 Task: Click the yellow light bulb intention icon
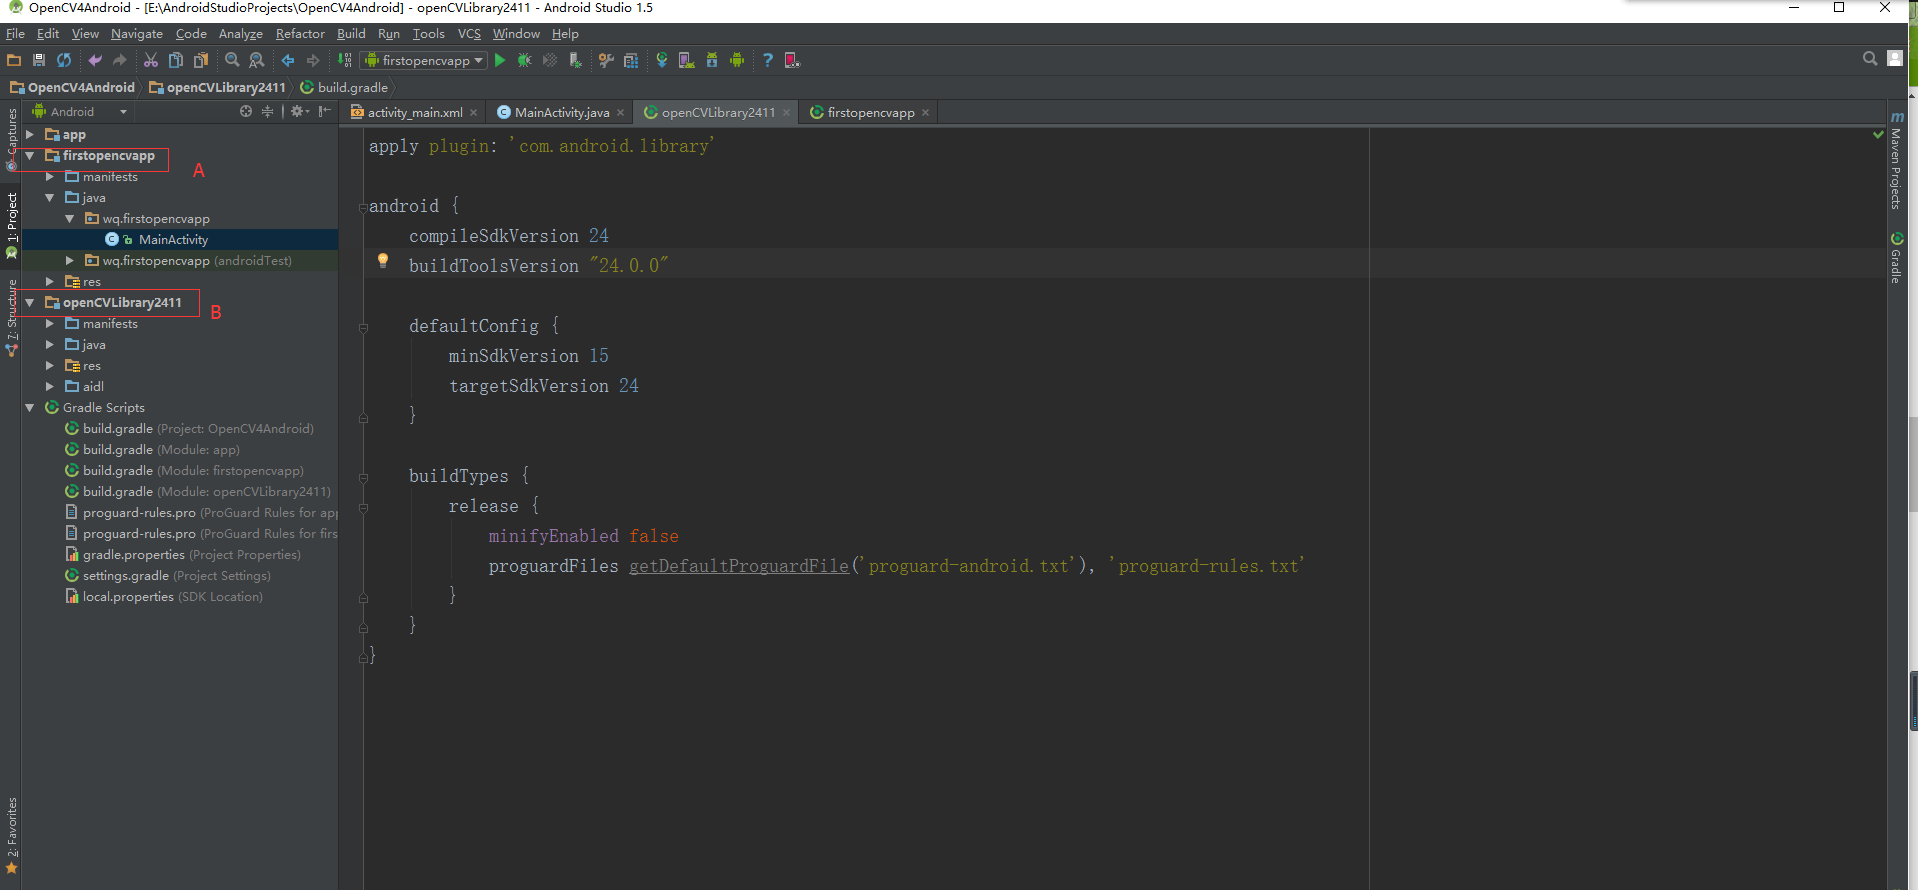[382, 261]
